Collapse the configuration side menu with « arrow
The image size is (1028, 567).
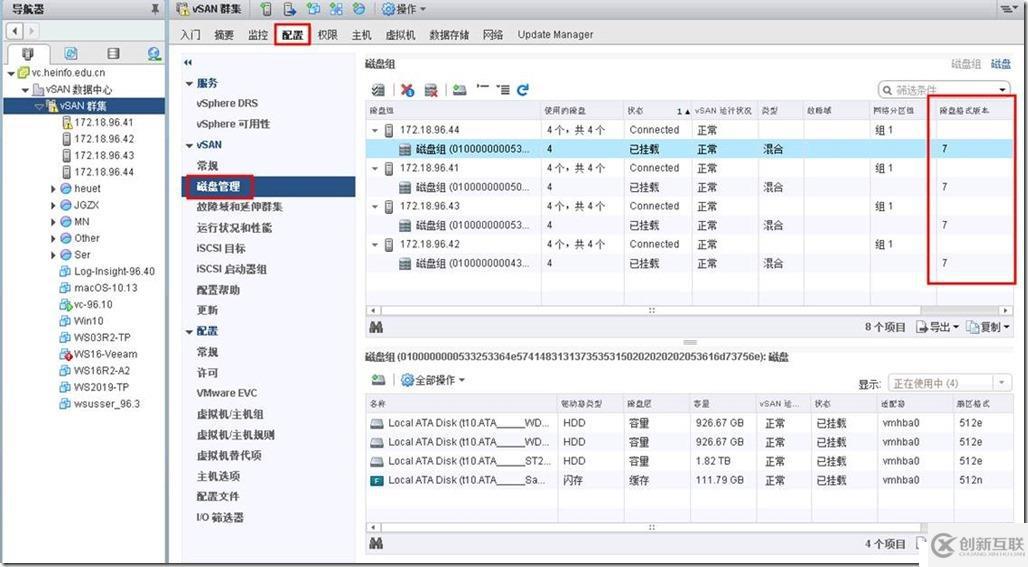[188, 62]
